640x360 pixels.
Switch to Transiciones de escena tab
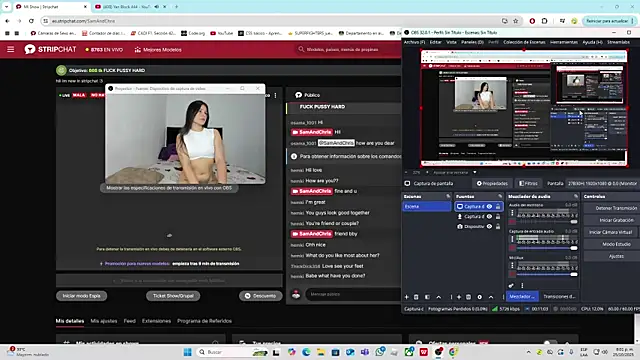(559, 296)
